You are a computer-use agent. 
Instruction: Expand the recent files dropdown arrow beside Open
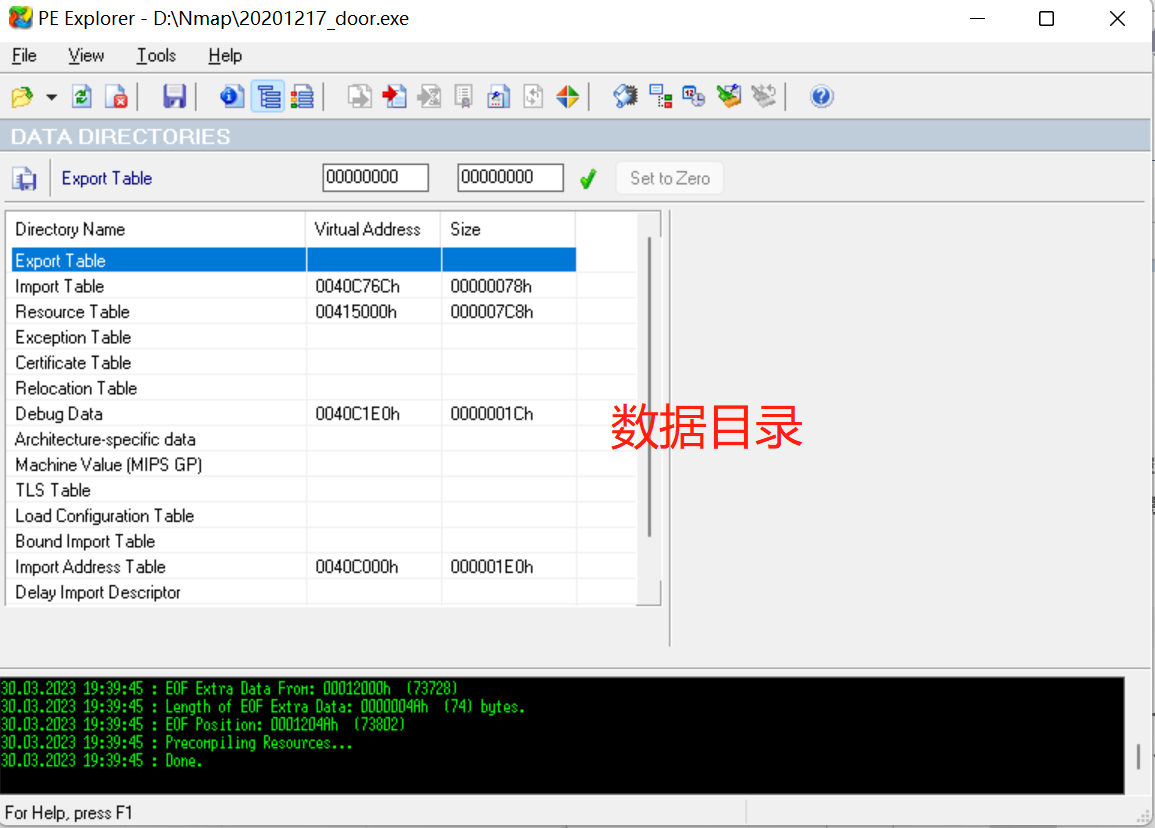[51, 97]
